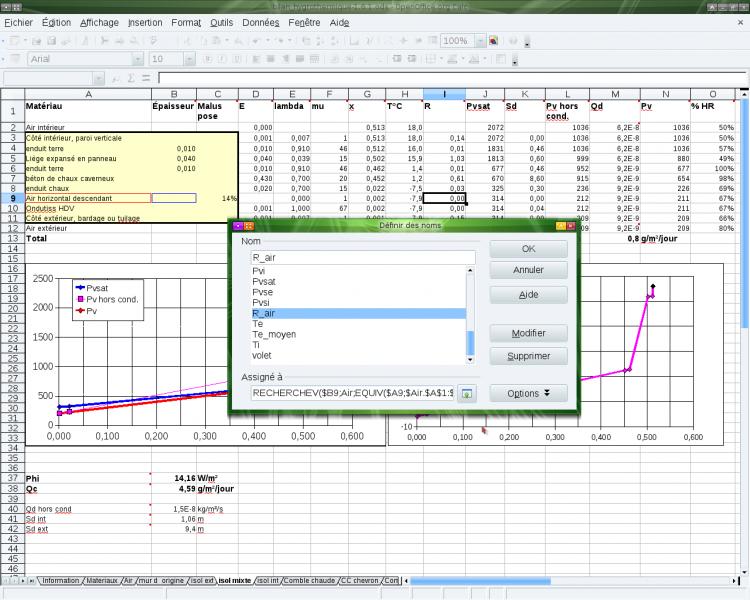The height and width of the screenshot is (600, 750).
Task: Click the Merge cells icon
Action: pos(315,59)
